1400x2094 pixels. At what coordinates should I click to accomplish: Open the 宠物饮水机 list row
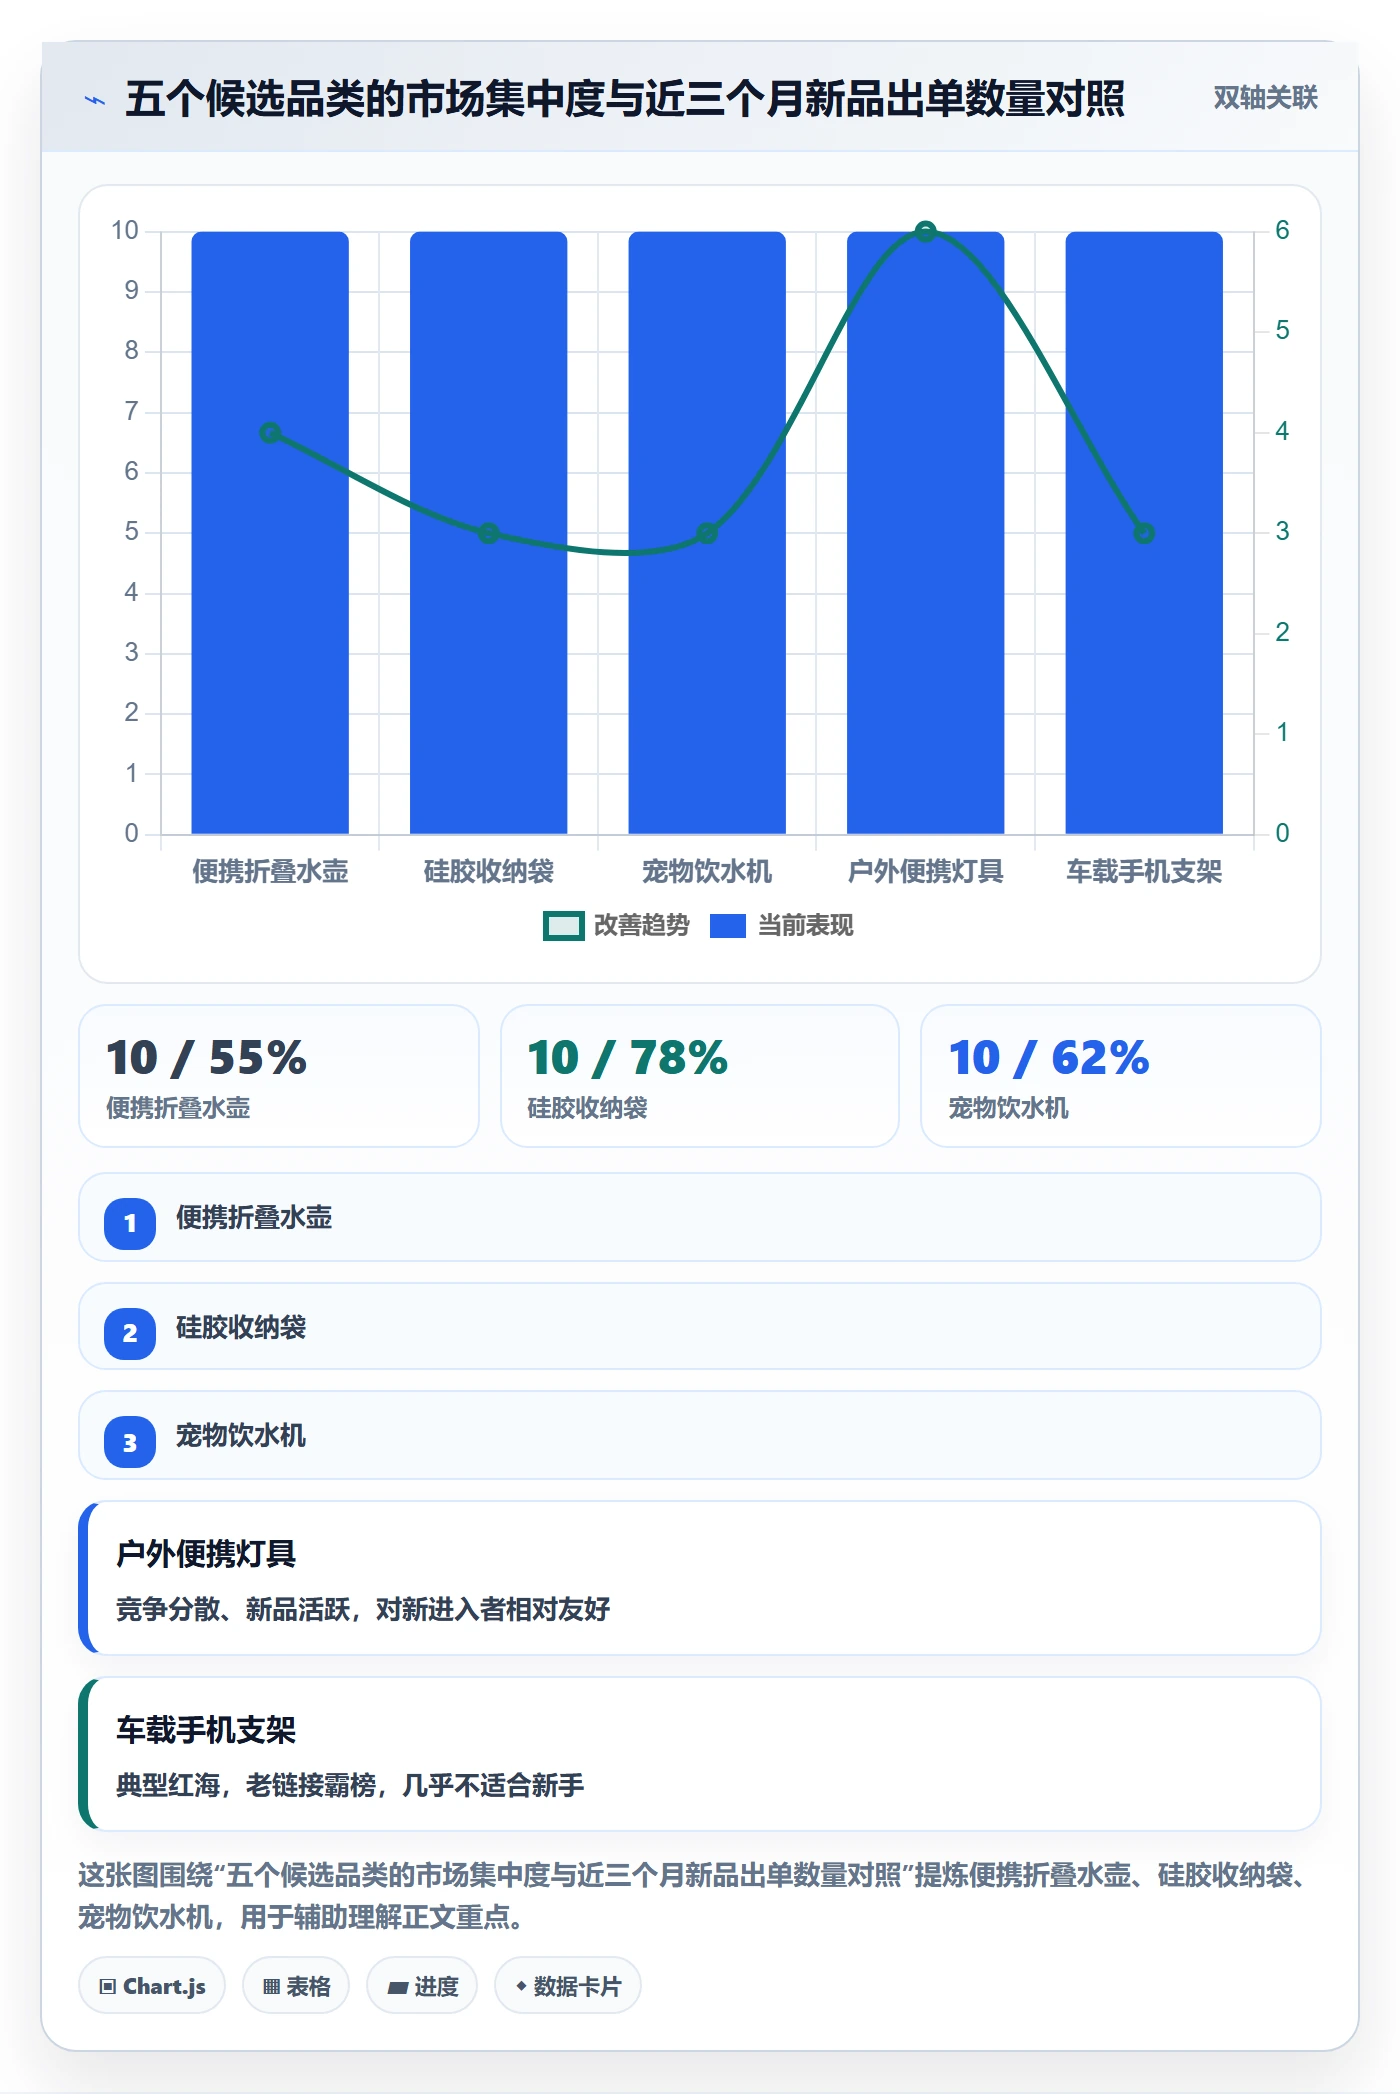pos(700,1436)
